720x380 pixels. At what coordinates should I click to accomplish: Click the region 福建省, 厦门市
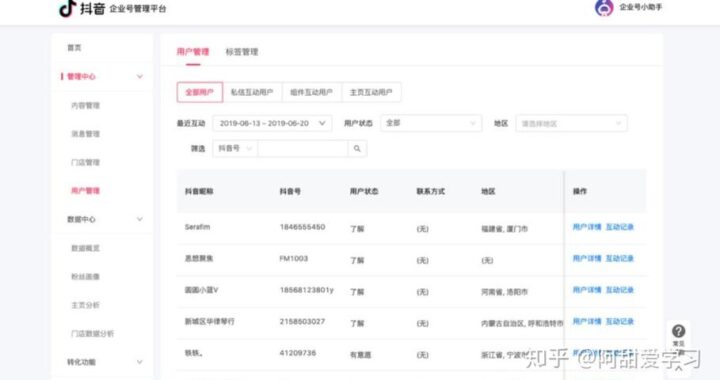[x=504, y=229]
